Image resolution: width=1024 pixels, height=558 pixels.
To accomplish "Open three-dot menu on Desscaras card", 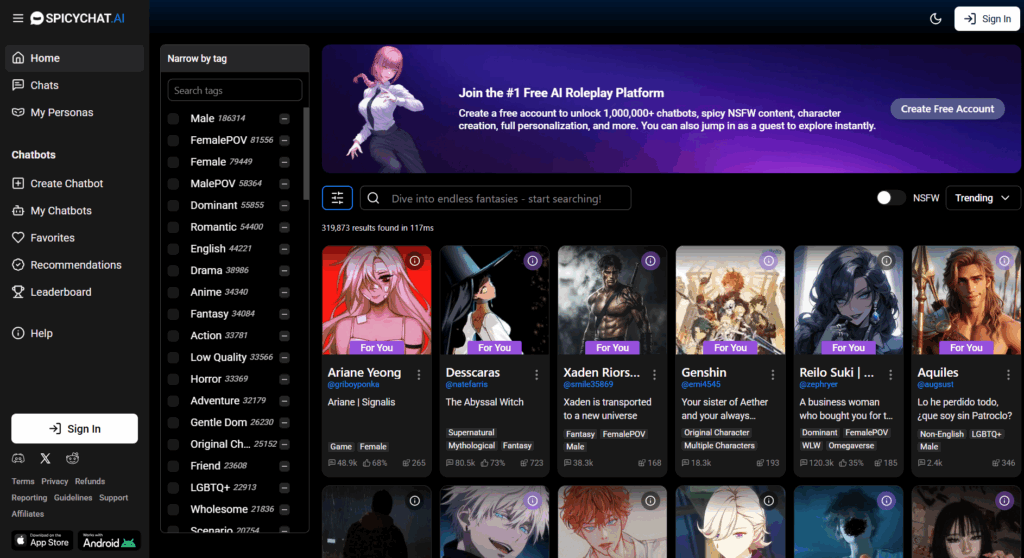I will [537, 374].
